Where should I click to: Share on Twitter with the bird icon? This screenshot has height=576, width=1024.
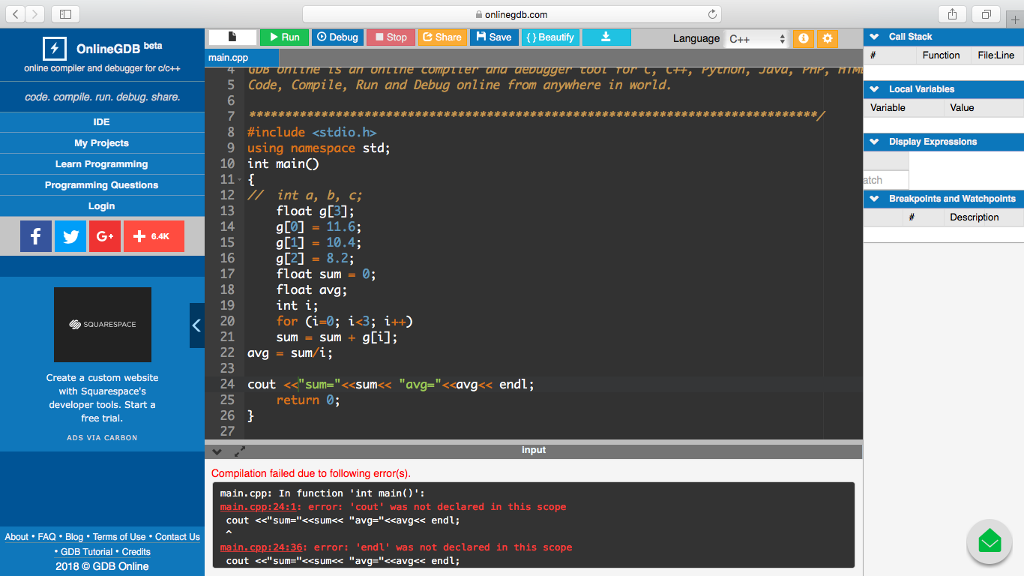tap(71, 236)
